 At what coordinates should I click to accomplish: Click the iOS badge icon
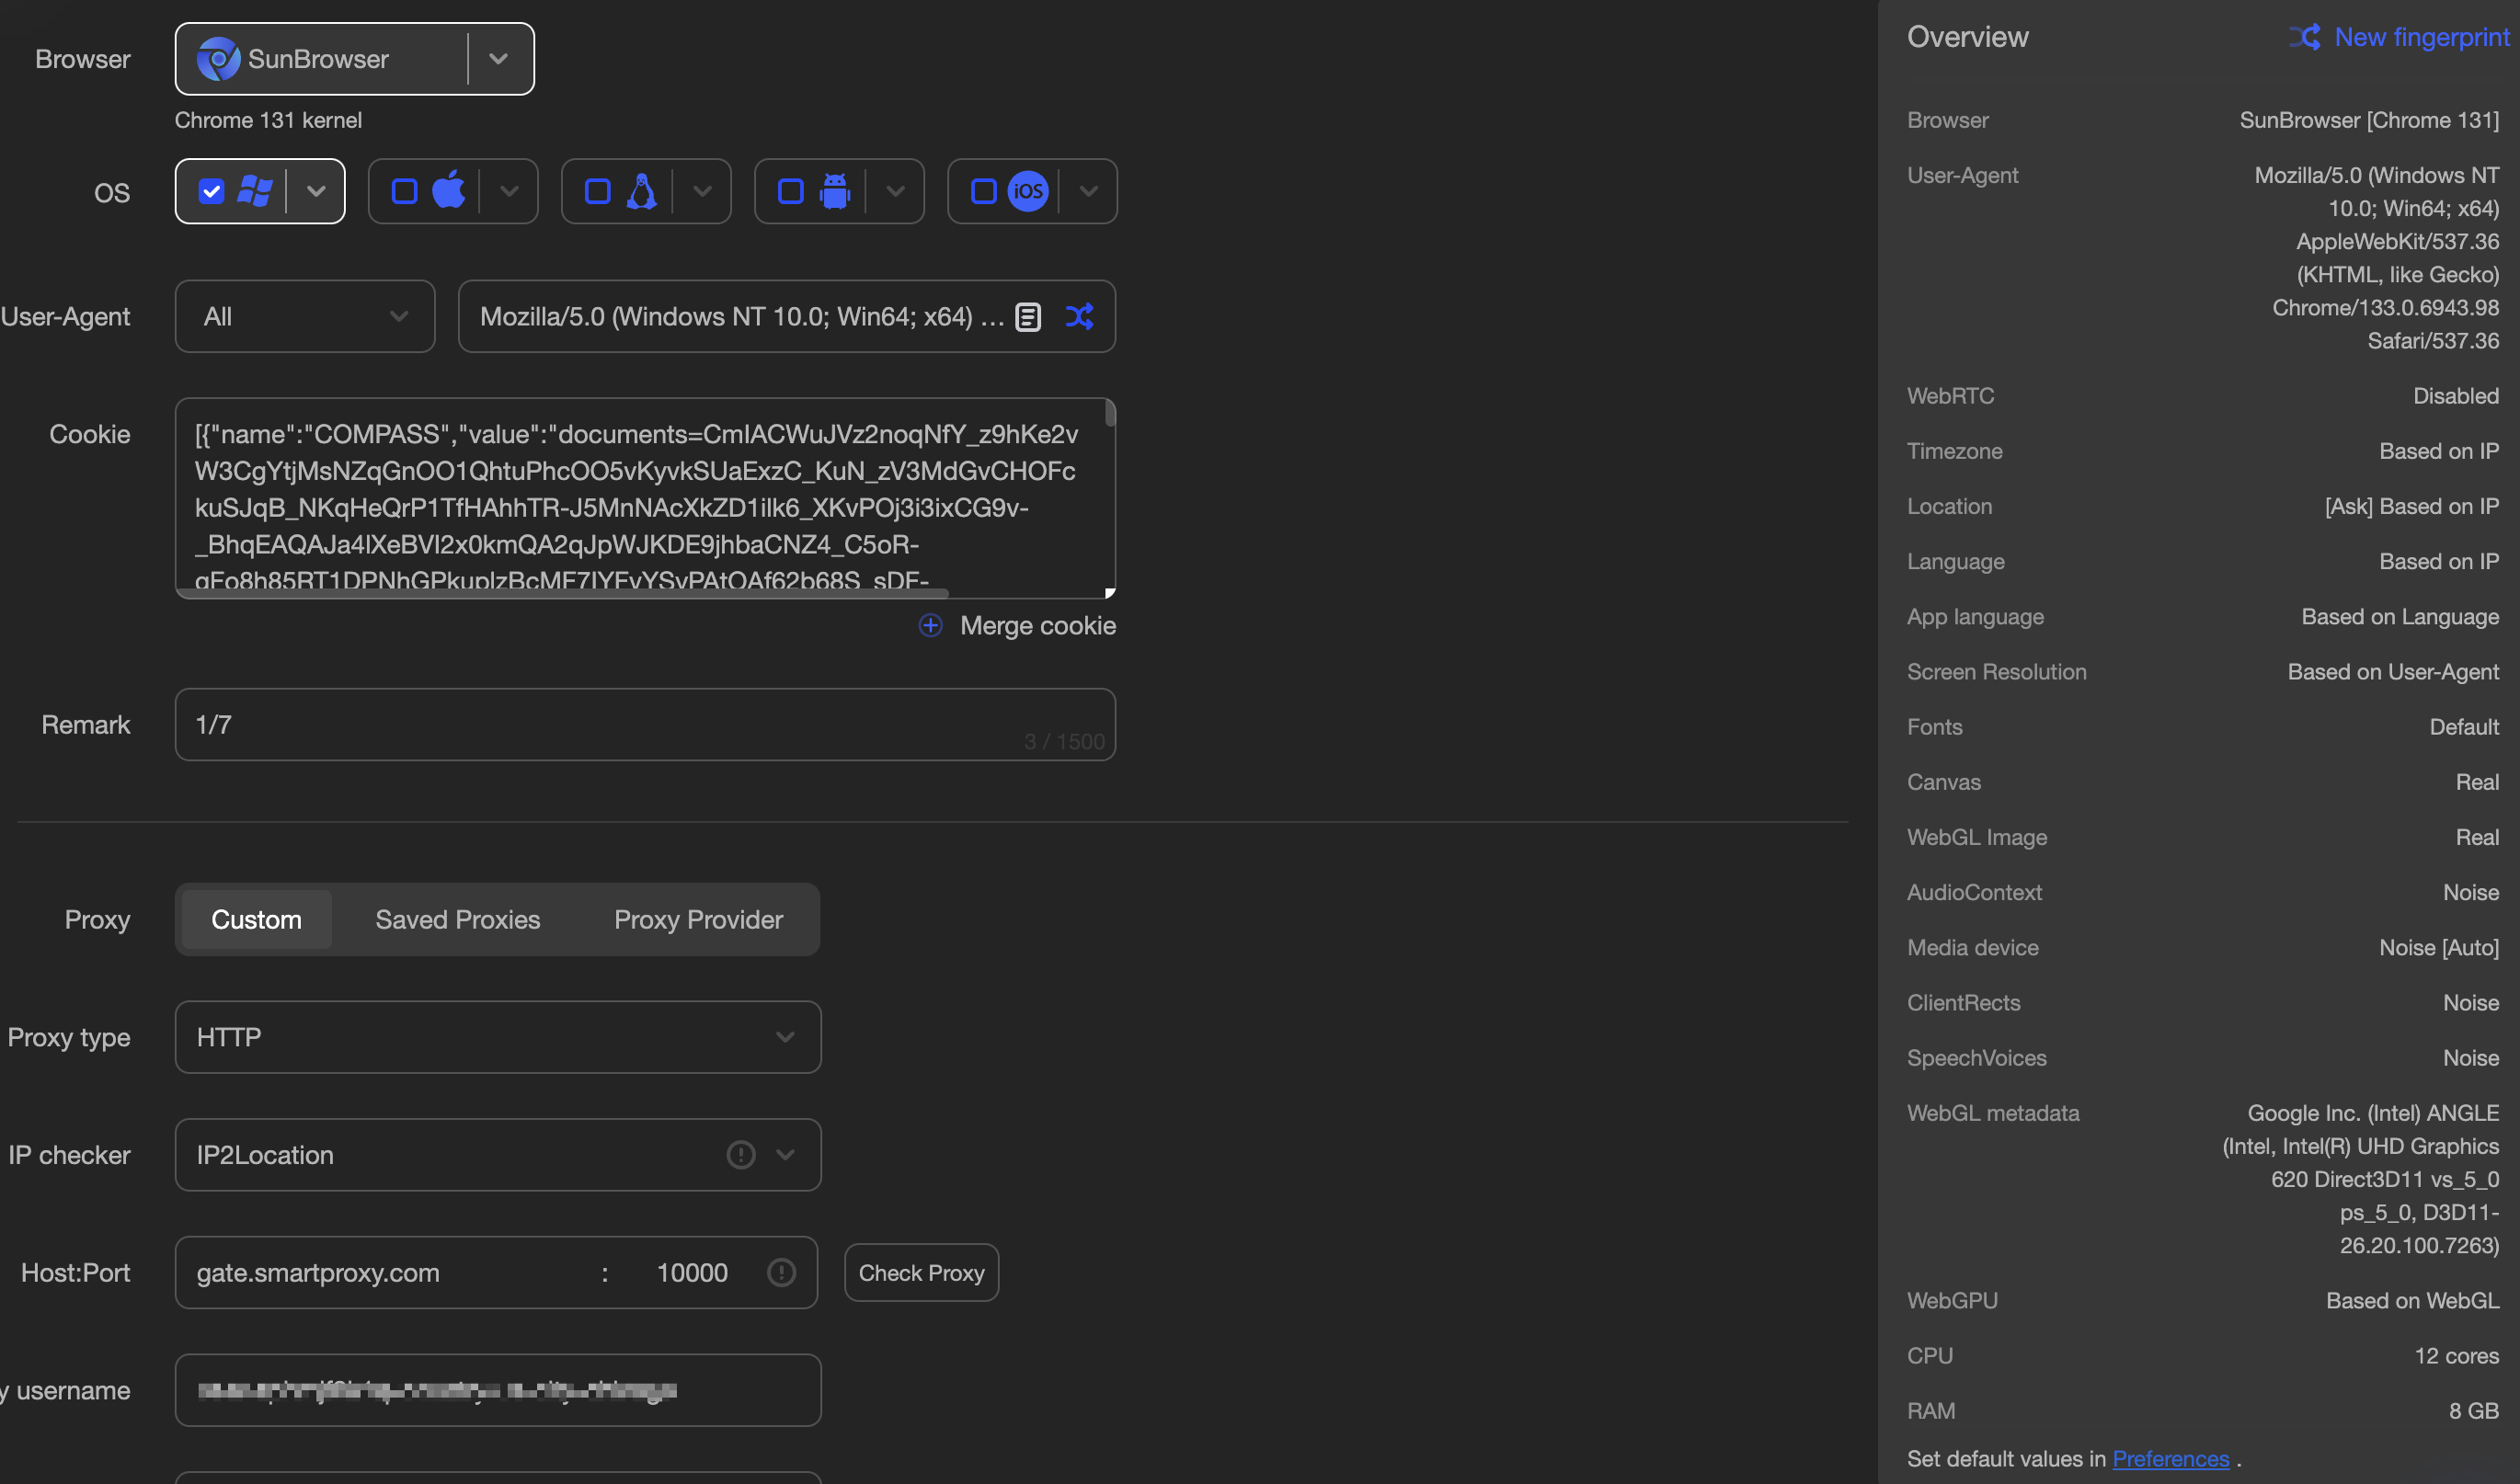[1028, 191]
